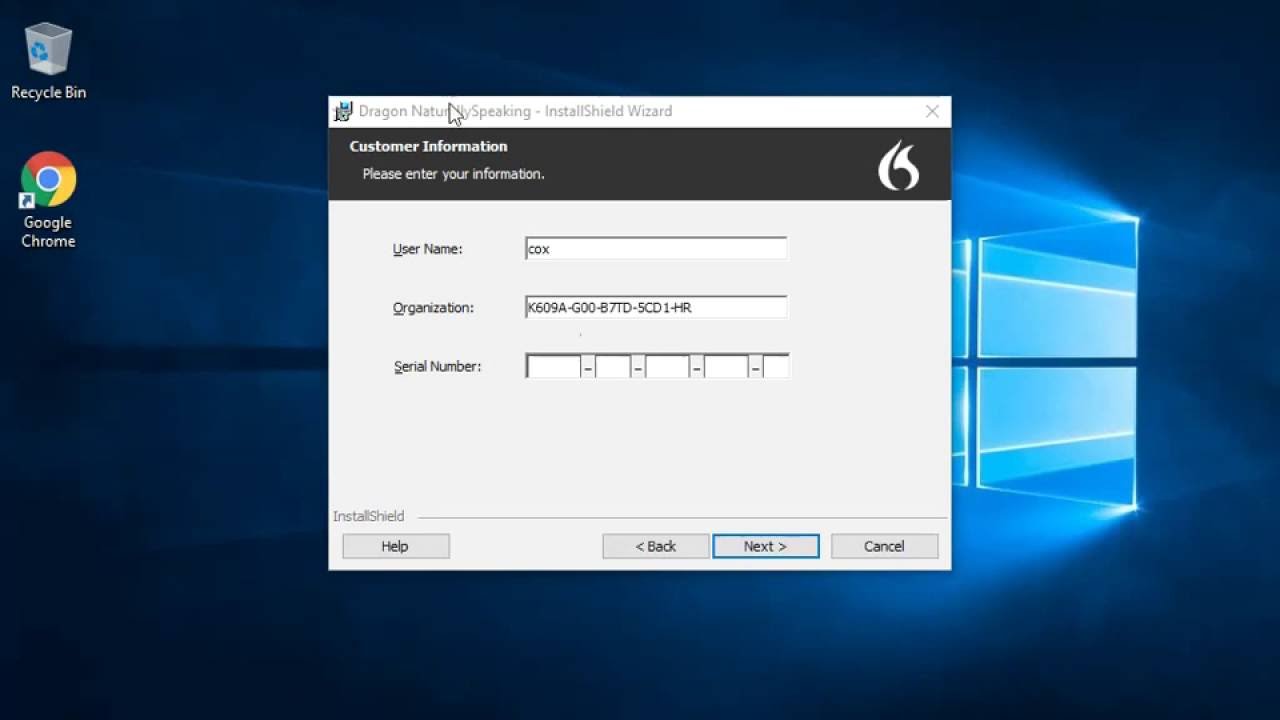This screenshot has height=720, width=1280.
Task: Open the Recycle Bin desktop icon
Action: point(48,62)
